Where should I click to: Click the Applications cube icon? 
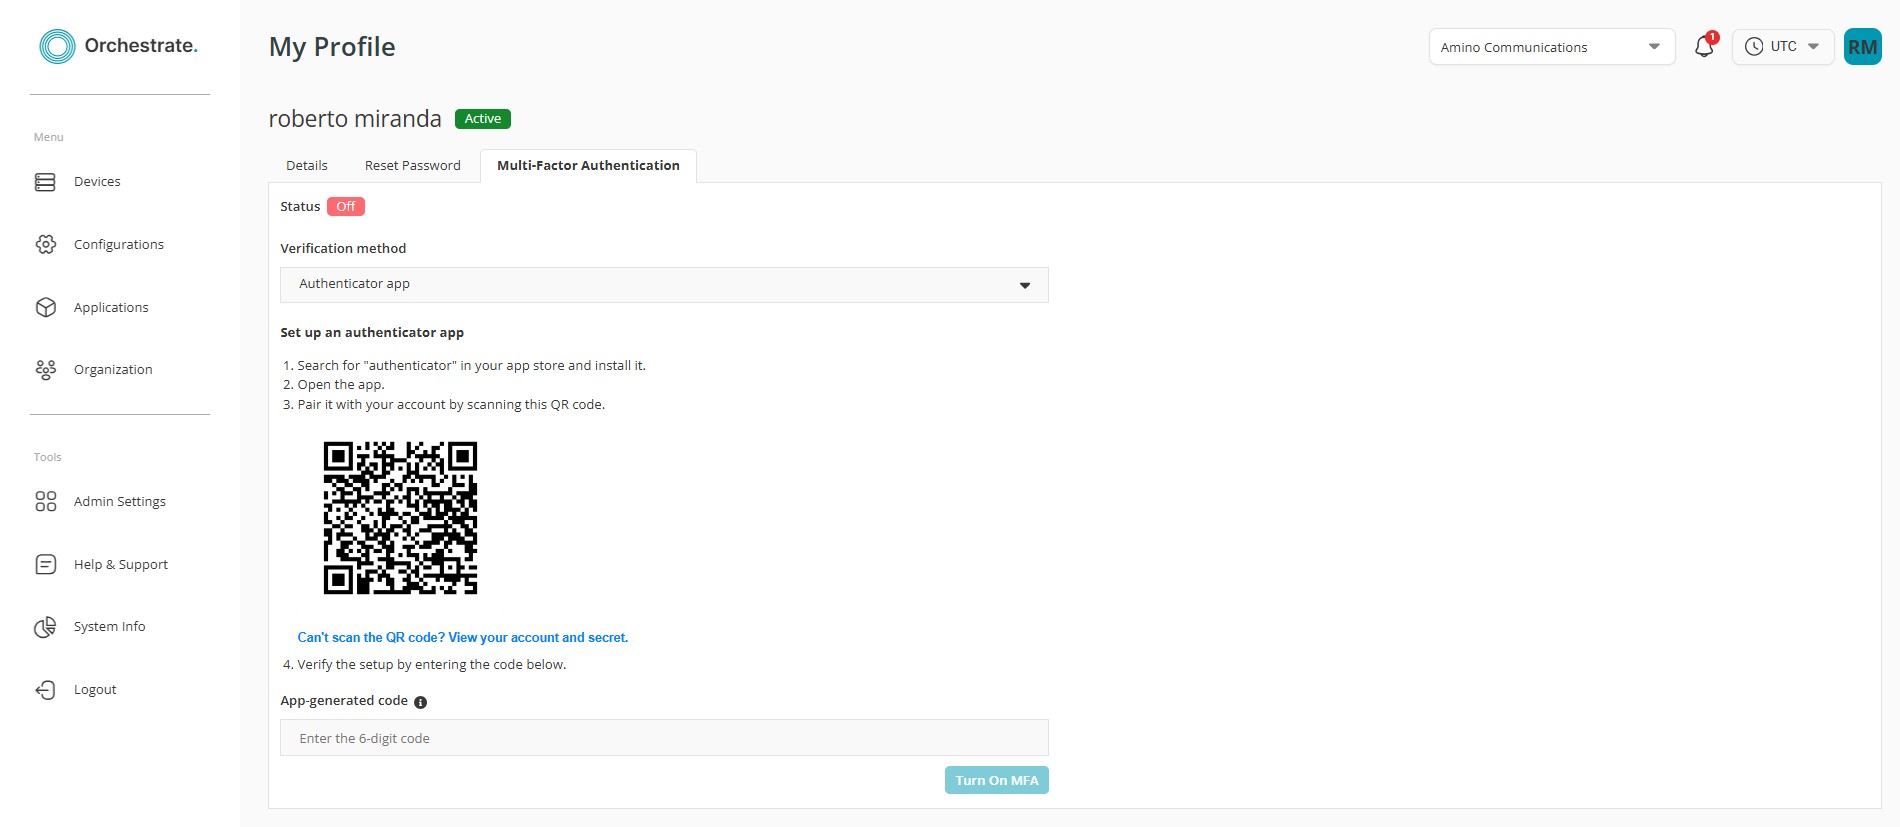pos(45,308)
